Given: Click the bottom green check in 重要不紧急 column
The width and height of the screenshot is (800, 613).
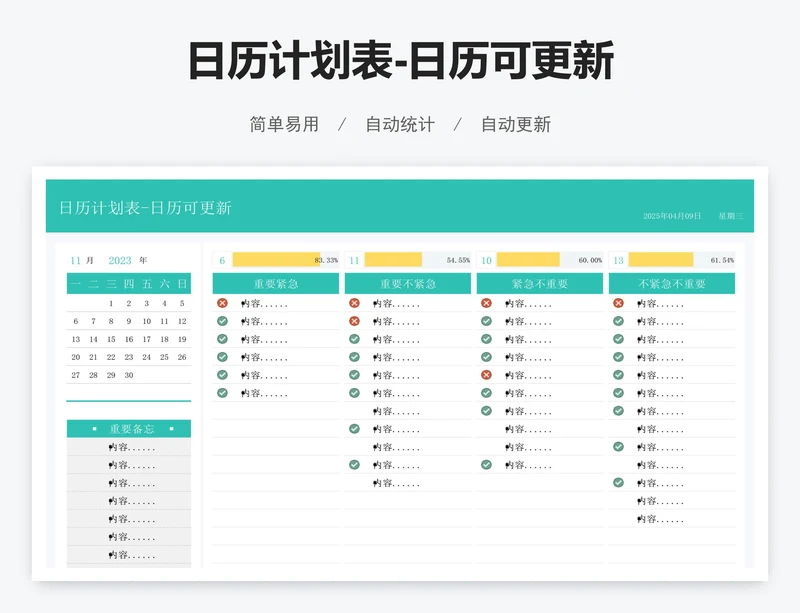Looking at the screenshot, I should pyautogui.click(x=354, y=464).
